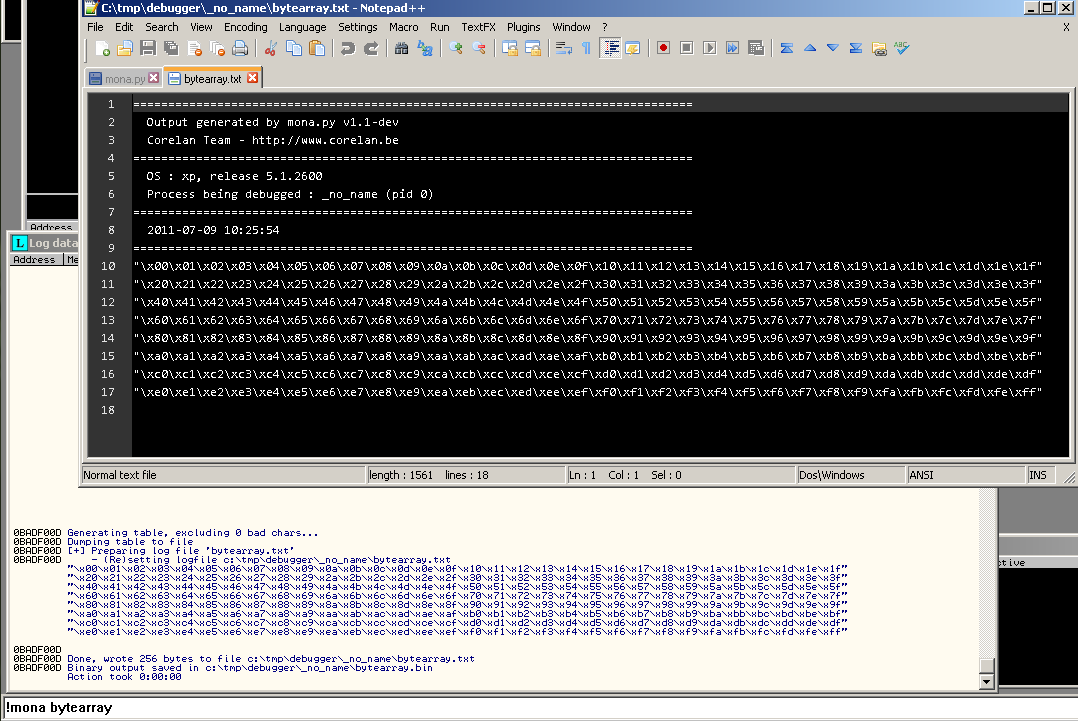Image resolution: width=1078 pixels, height=721 pixels.
Task: Toggle Show All Characters pilcrow button
Action: [586, 48]
